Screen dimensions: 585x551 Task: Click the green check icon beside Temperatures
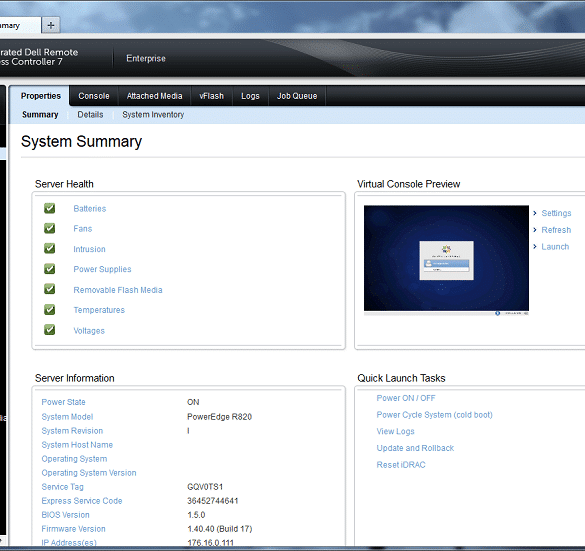(x=49, y=310)
